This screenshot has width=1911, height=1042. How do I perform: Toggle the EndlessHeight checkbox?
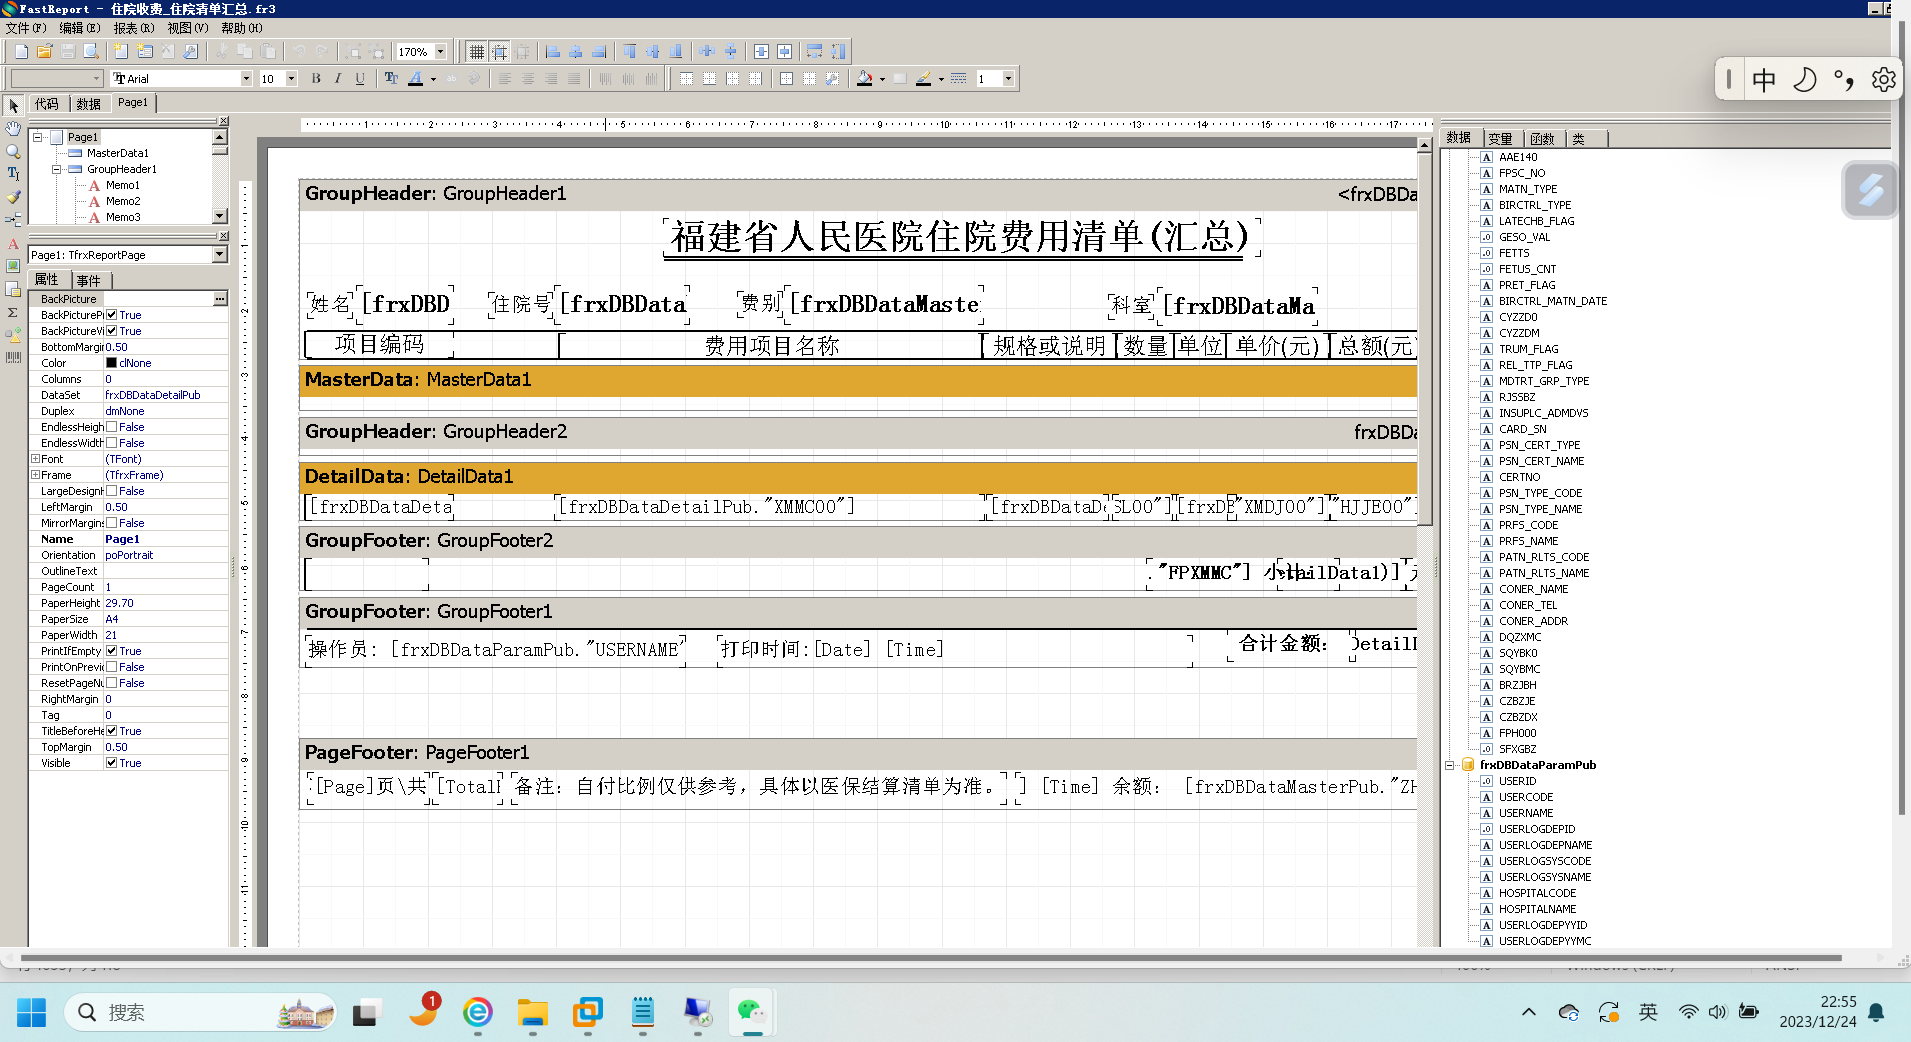[x=112, y=427]
